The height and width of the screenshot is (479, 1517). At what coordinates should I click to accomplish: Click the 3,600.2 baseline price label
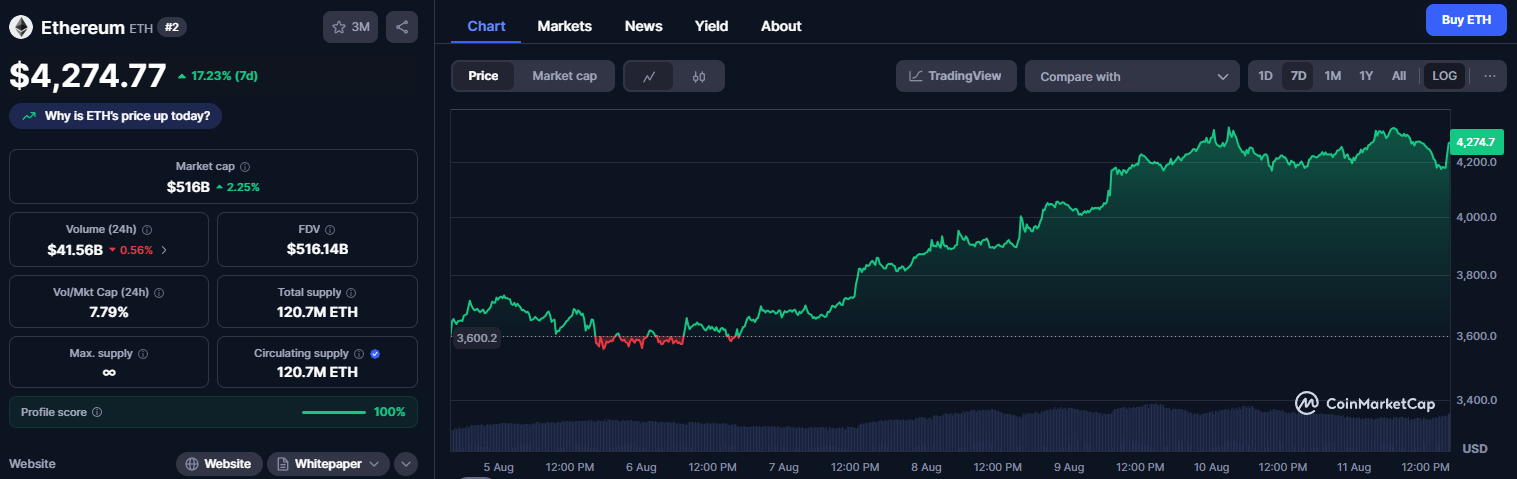pyautogui.click(x=477, y=338)
